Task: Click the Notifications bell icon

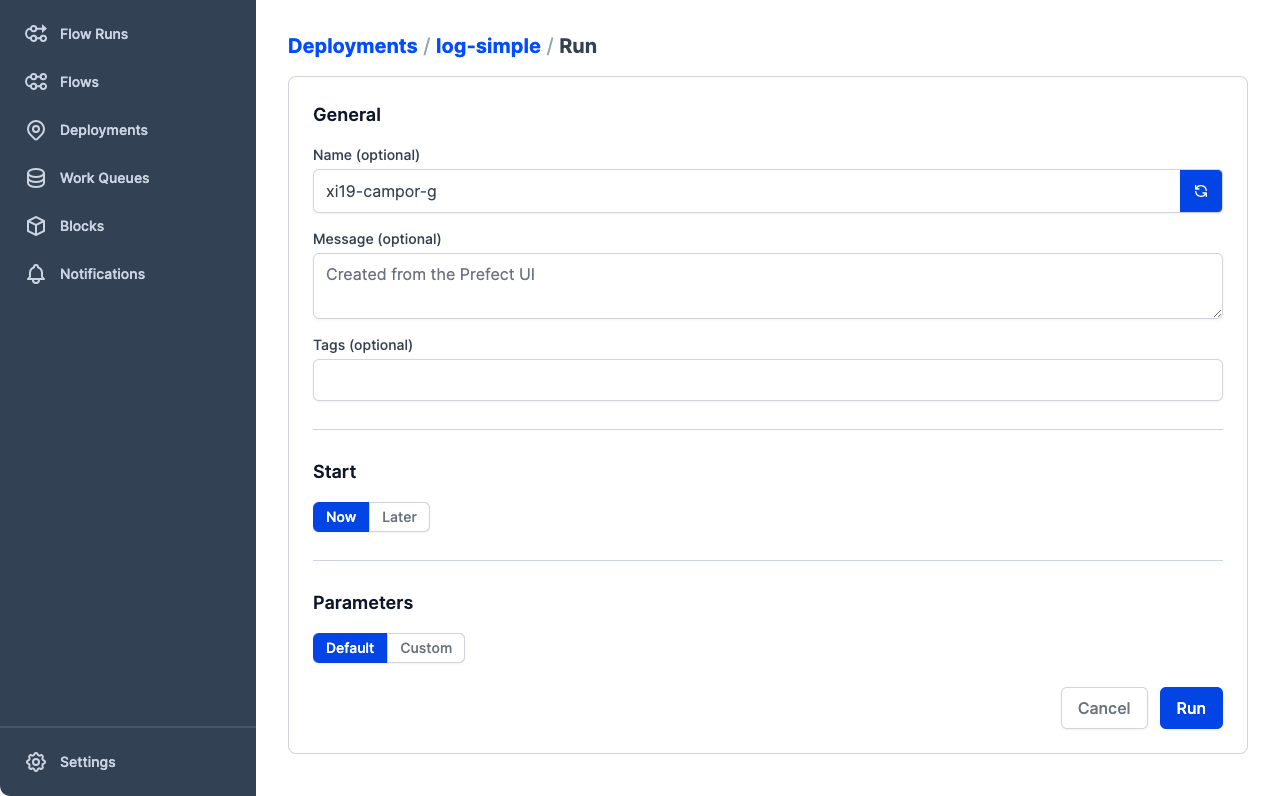Action: click(x=36, y=274)
